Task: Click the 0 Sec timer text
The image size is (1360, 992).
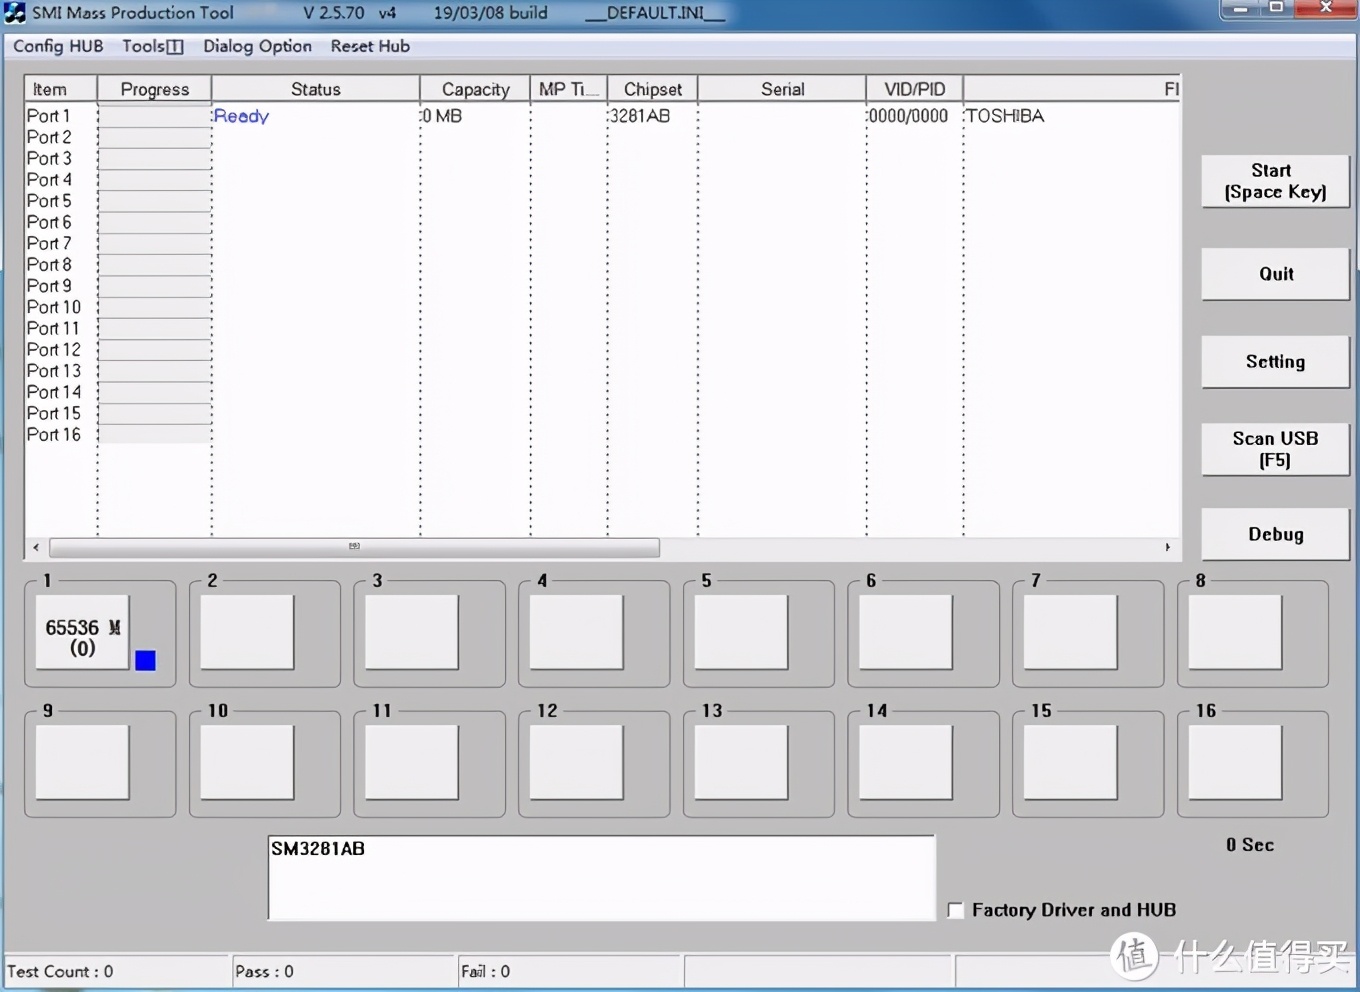Action: click(1250, 845)
